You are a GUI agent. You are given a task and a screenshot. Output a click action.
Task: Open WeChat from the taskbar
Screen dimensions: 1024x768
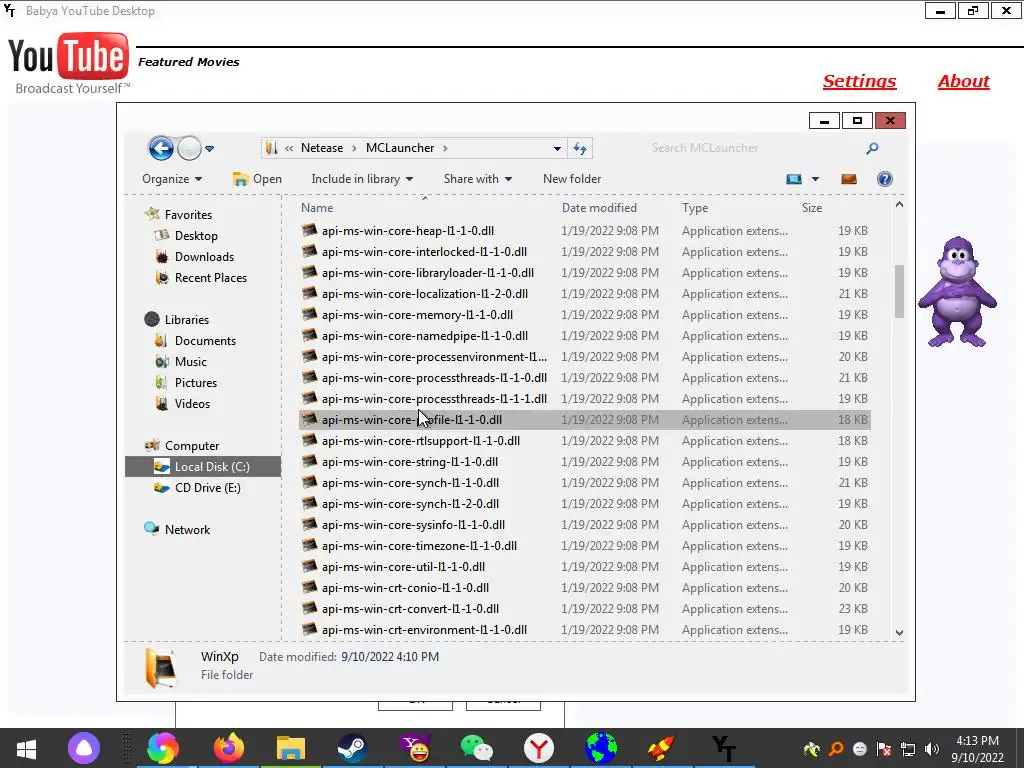click(x=477, y=748)
